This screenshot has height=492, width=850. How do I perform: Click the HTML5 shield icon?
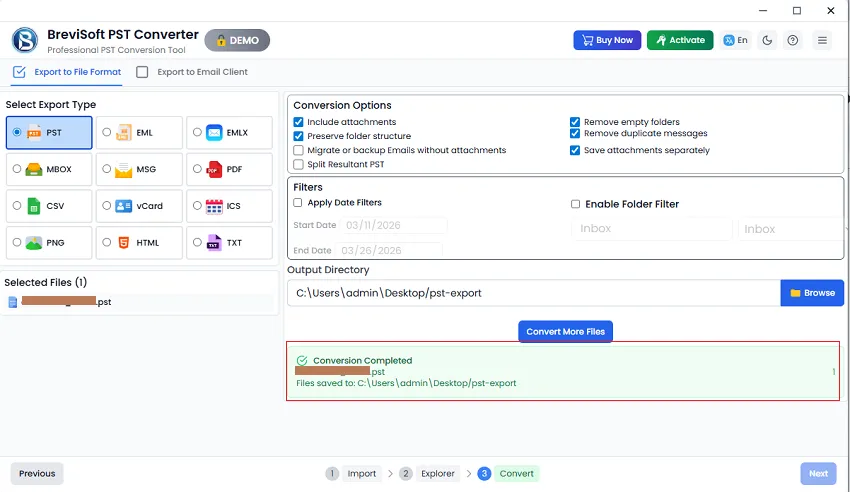coord(124,243)
